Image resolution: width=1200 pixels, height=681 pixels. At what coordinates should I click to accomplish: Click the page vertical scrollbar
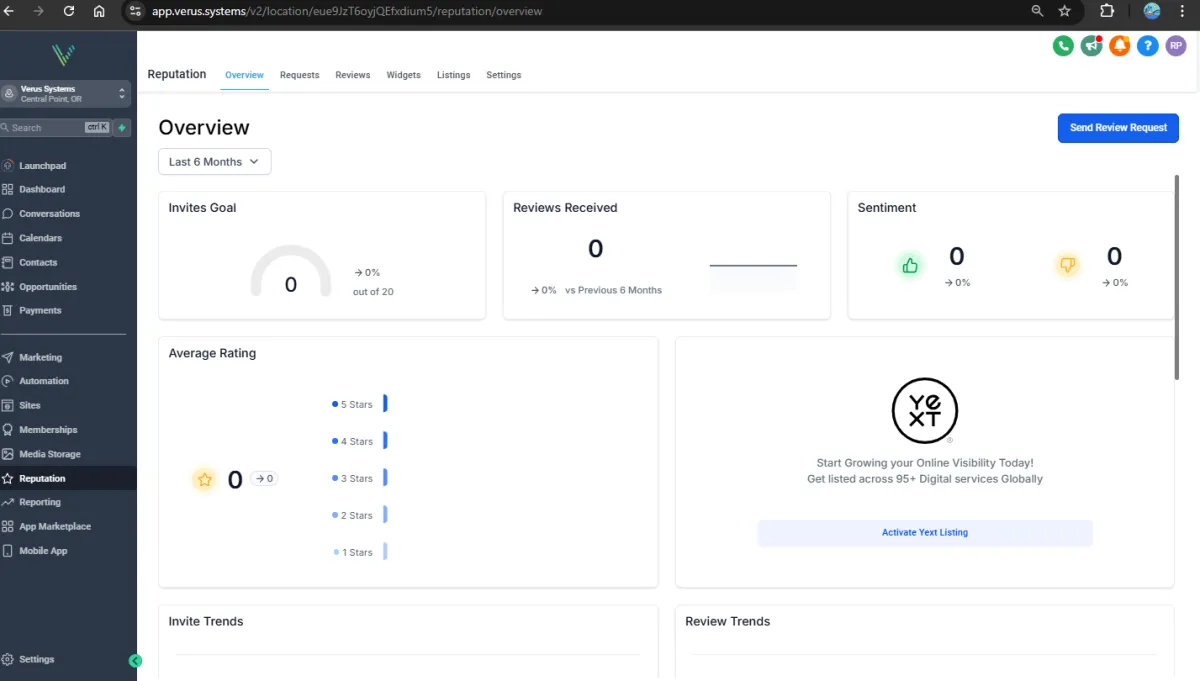(x=1177, y=277)
